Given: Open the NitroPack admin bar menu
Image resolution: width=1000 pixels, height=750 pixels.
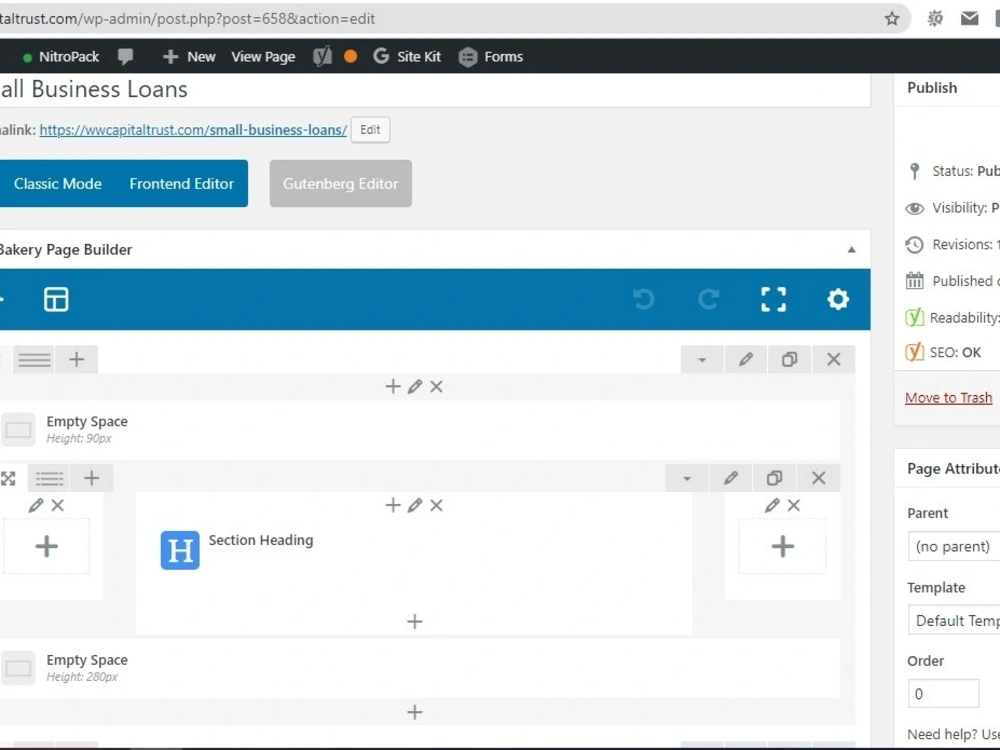Looking at the screenshot, I should pyautogui.click(x=61, y=57).
